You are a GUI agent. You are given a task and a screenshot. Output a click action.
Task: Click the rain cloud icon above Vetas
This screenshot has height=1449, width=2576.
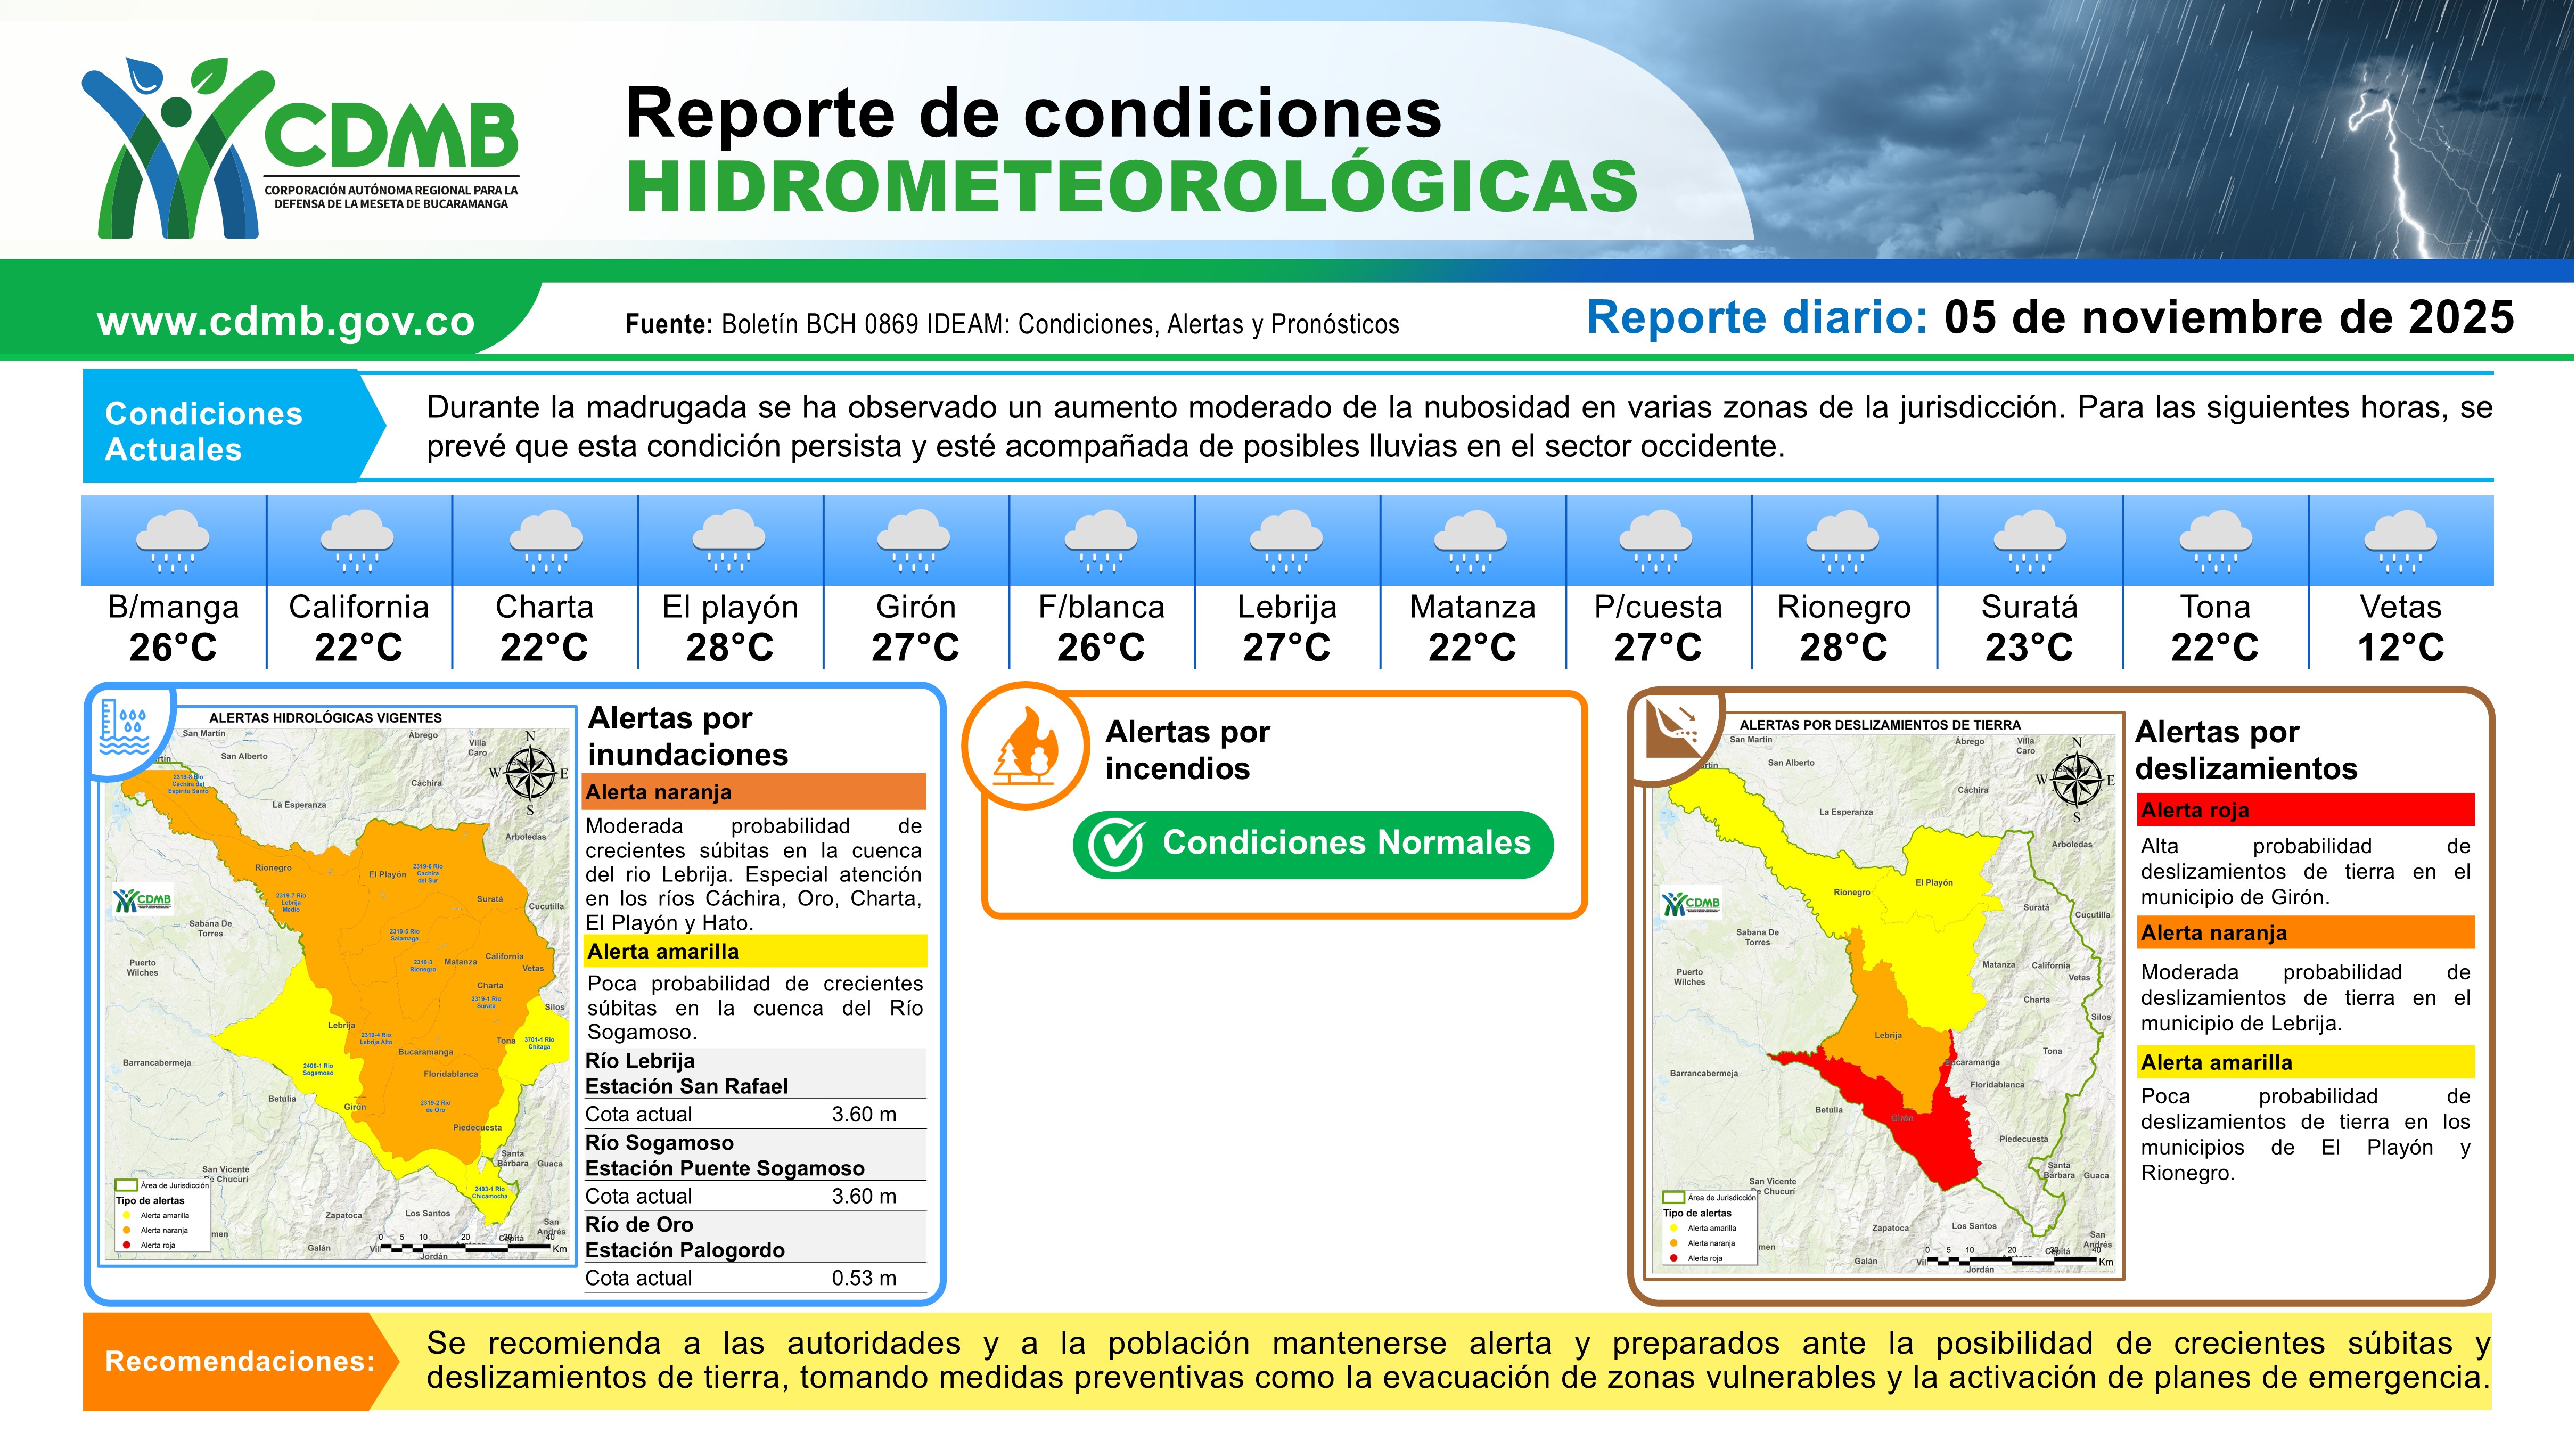[2400, 541]
